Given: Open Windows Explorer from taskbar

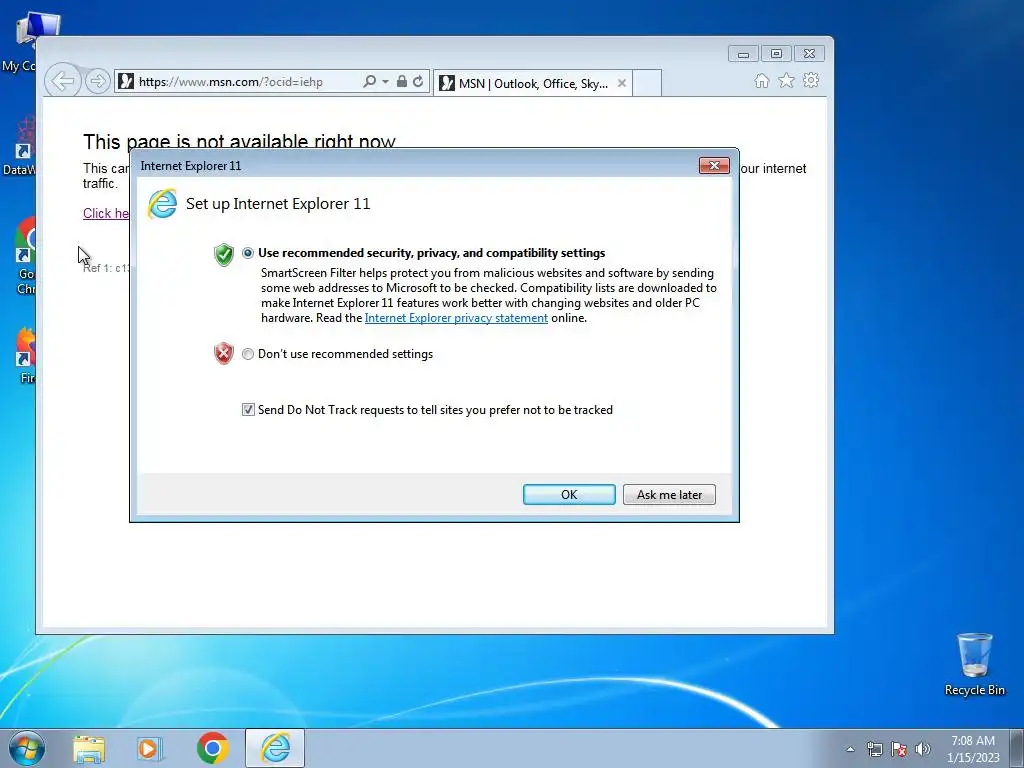Looking at the screenshot, I should 89,748.
